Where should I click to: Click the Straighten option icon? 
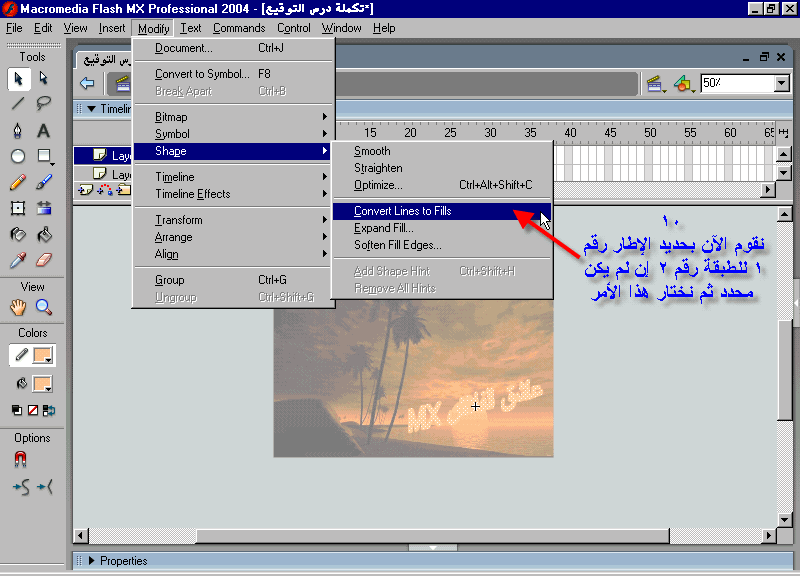tap(45, 487)
